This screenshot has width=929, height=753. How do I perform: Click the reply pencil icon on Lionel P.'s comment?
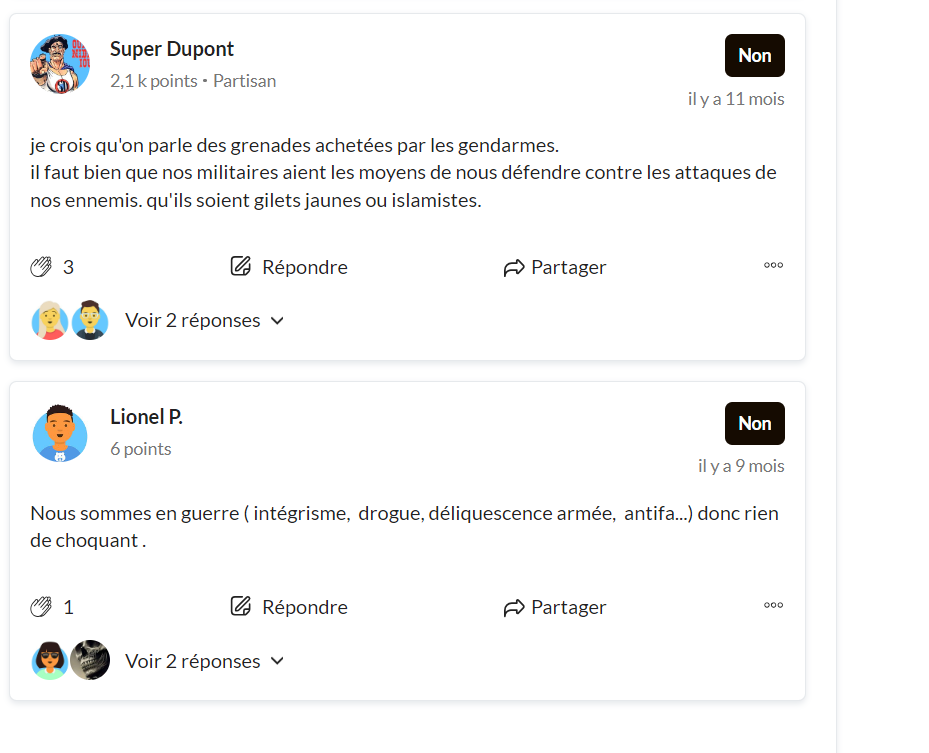(241, 606)
